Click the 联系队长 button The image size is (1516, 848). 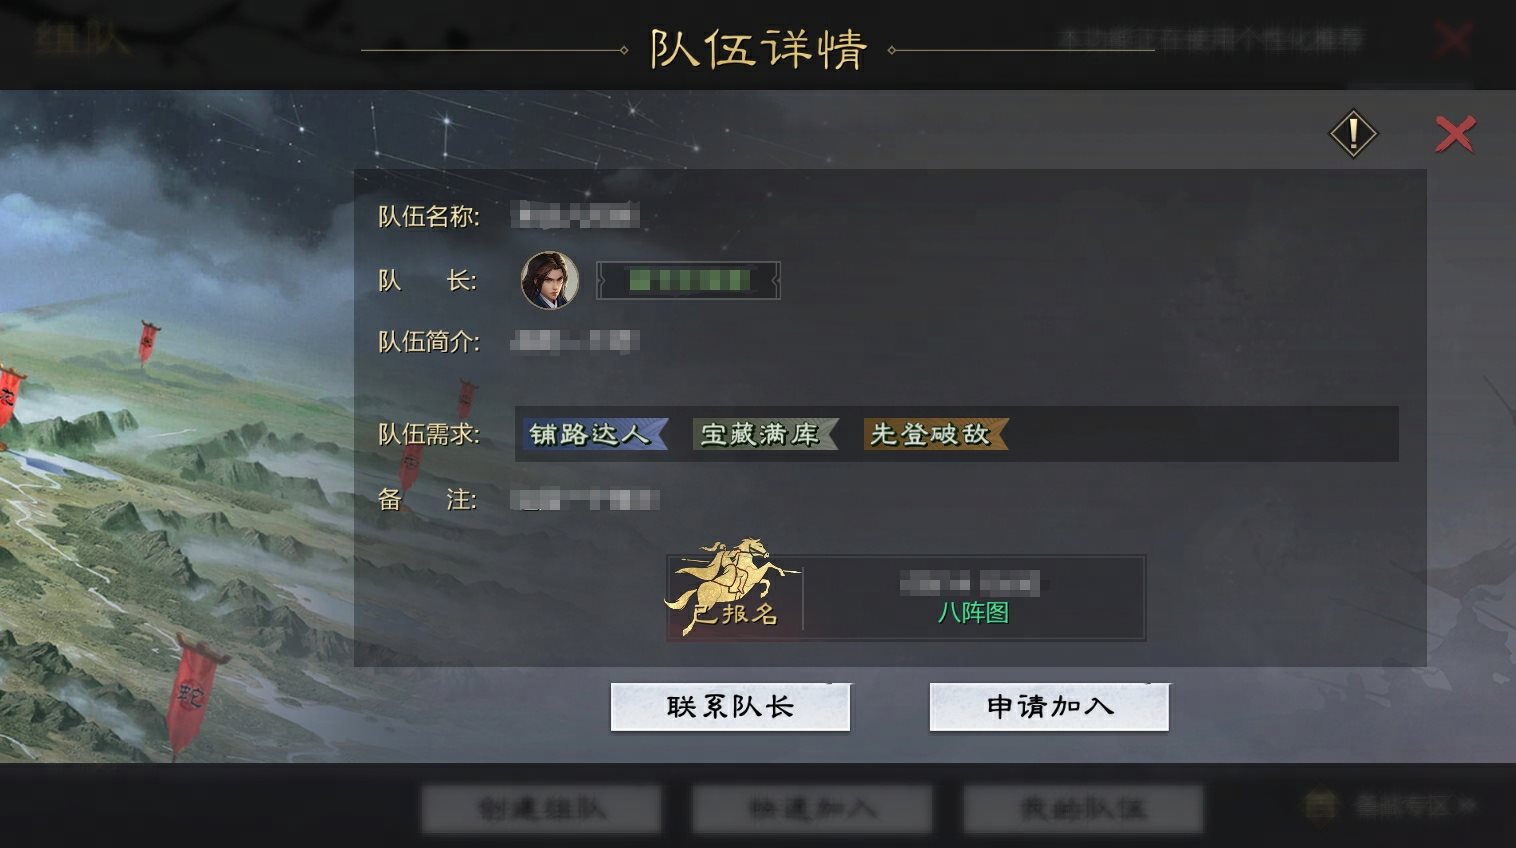point(730,707)
